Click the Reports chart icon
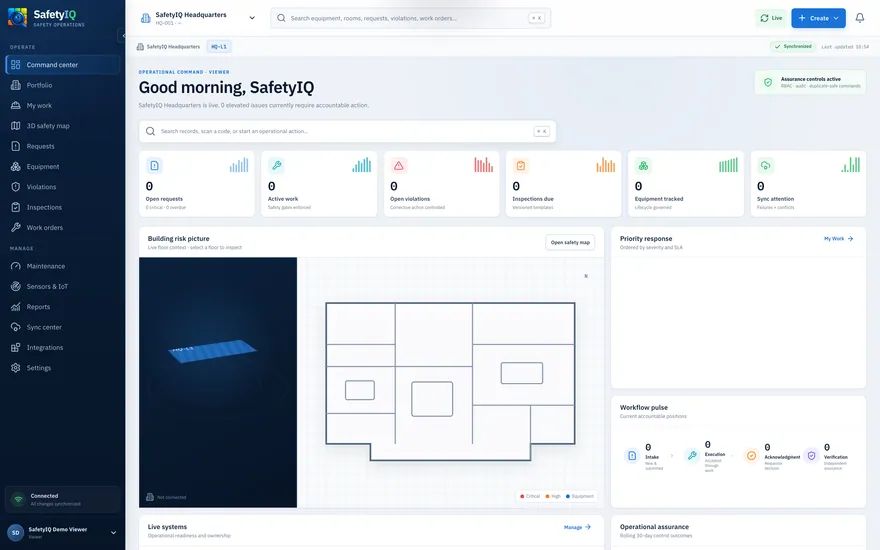Image resolution: width=880 pixels, height=550 pixels. click(x=16, y=307)
